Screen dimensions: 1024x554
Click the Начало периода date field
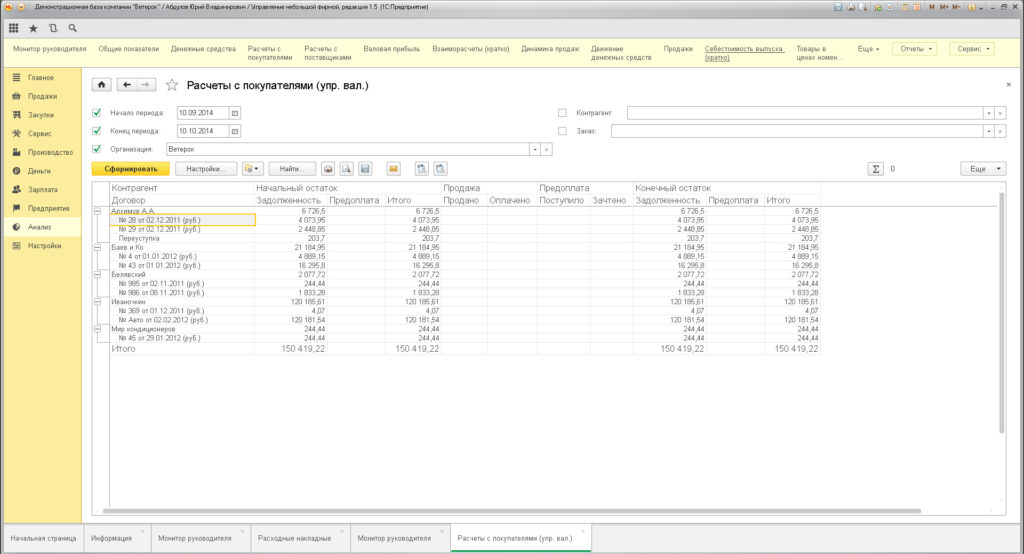point(202,113)
